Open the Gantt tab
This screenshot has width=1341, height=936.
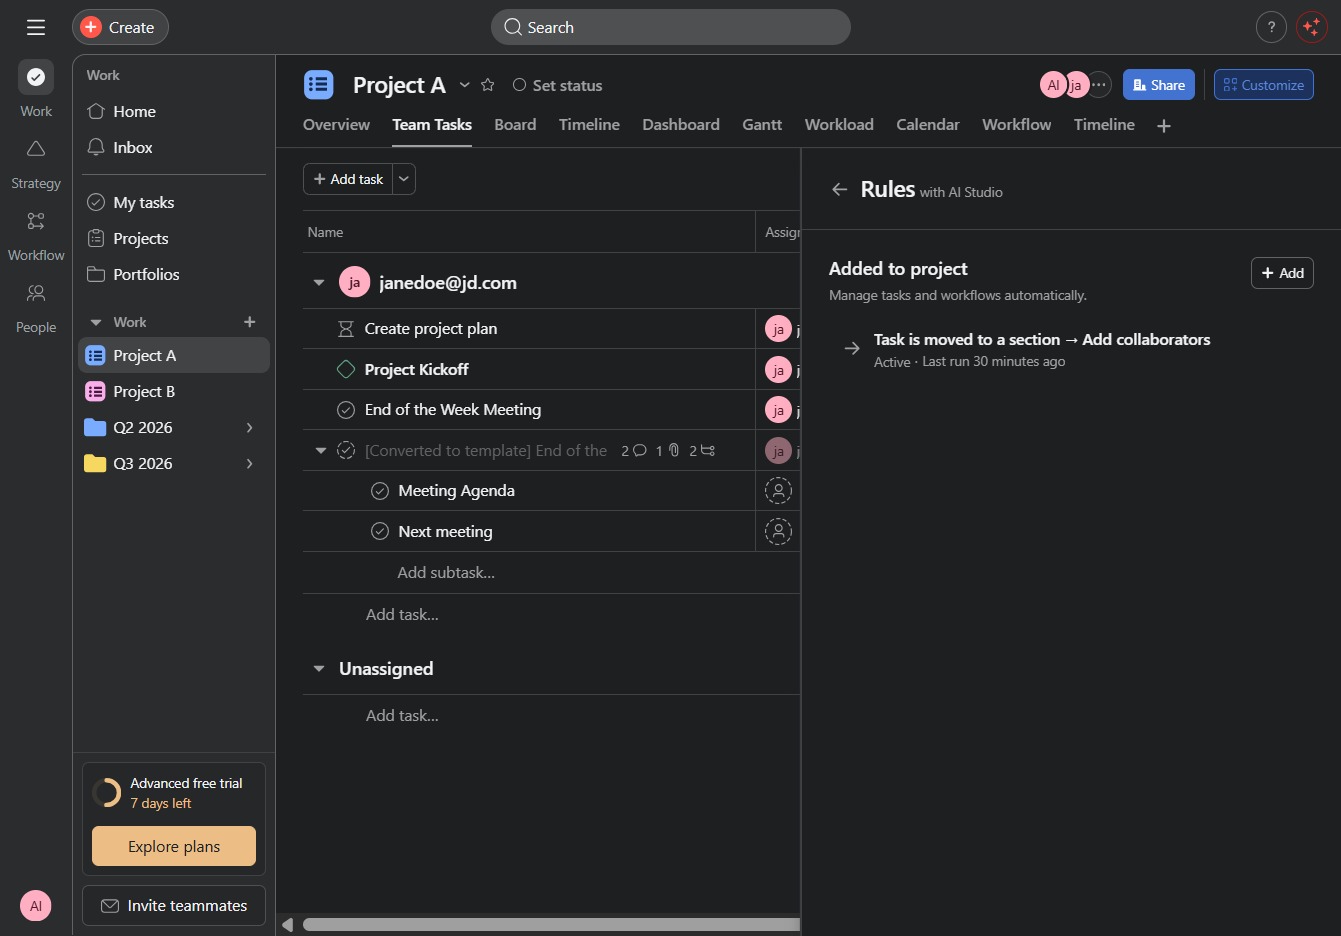762,125
